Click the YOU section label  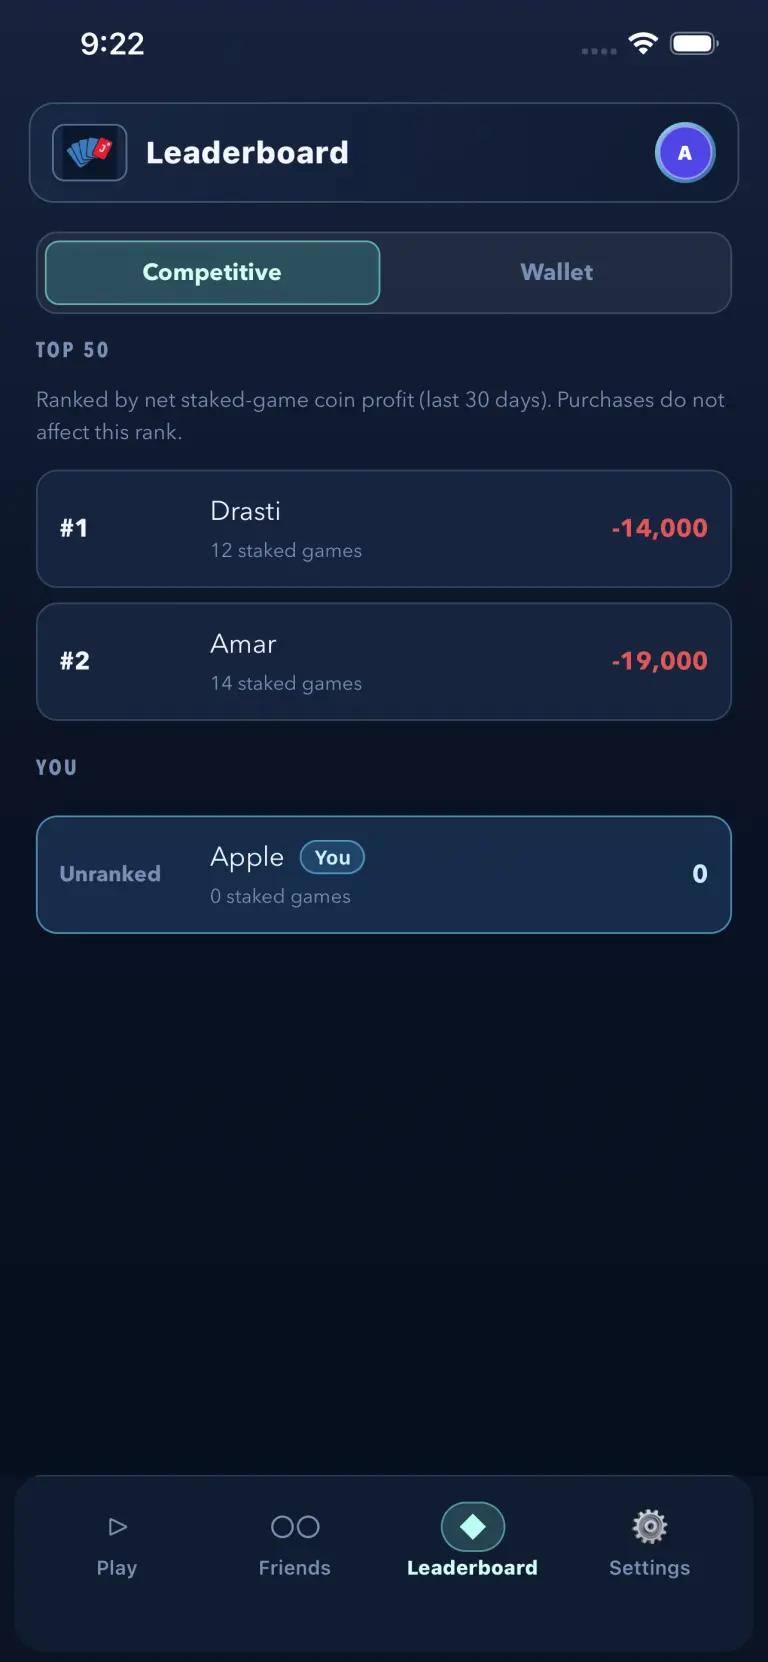pos(56,767)
